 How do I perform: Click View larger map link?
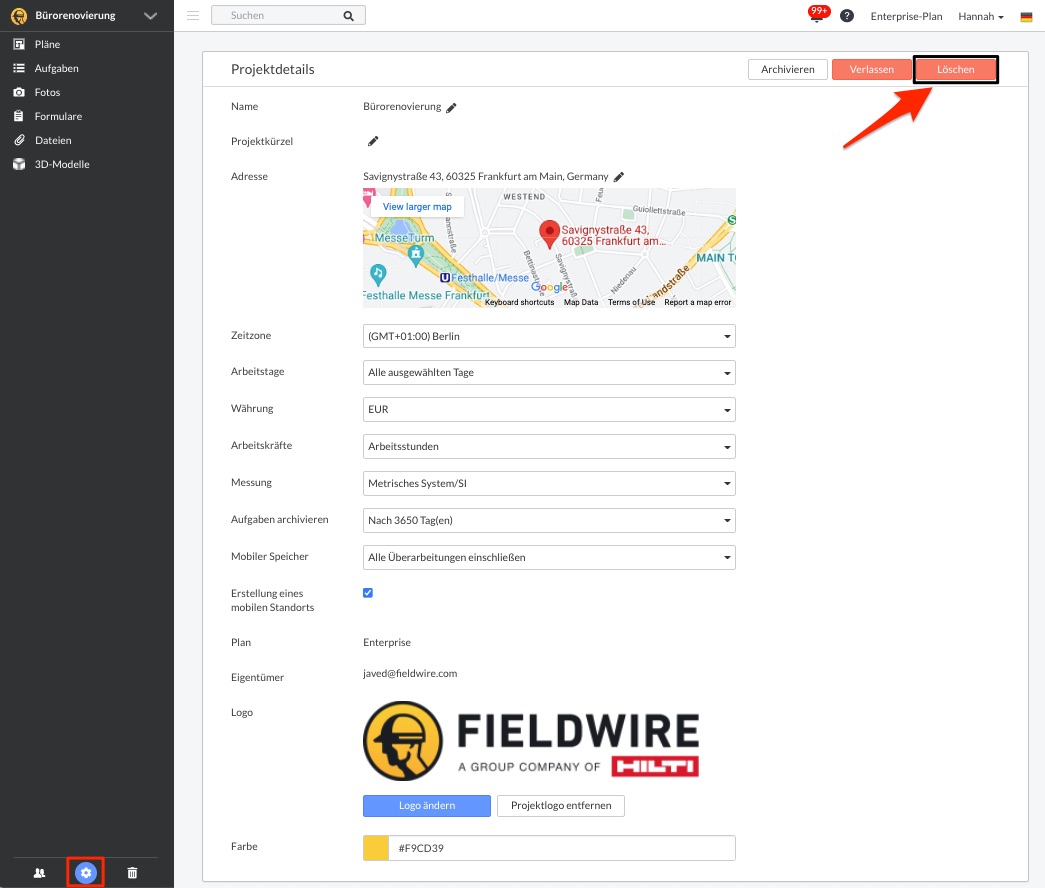(x=417, y=207)
